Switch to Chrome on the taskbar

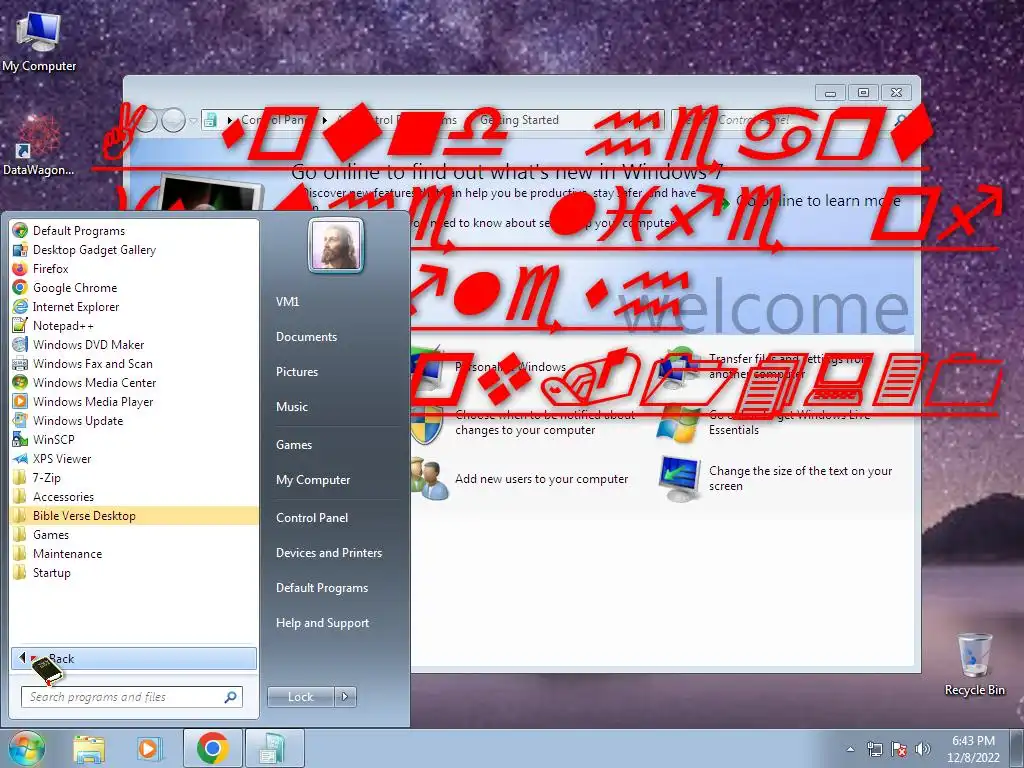212,748
